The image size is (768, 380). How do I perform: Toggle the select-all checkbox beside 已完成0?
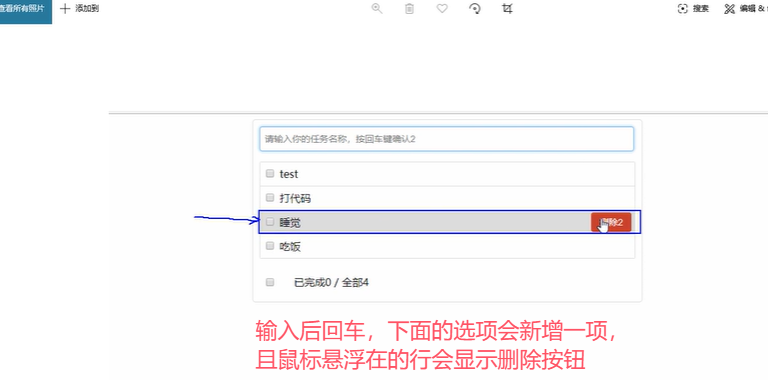270,282
